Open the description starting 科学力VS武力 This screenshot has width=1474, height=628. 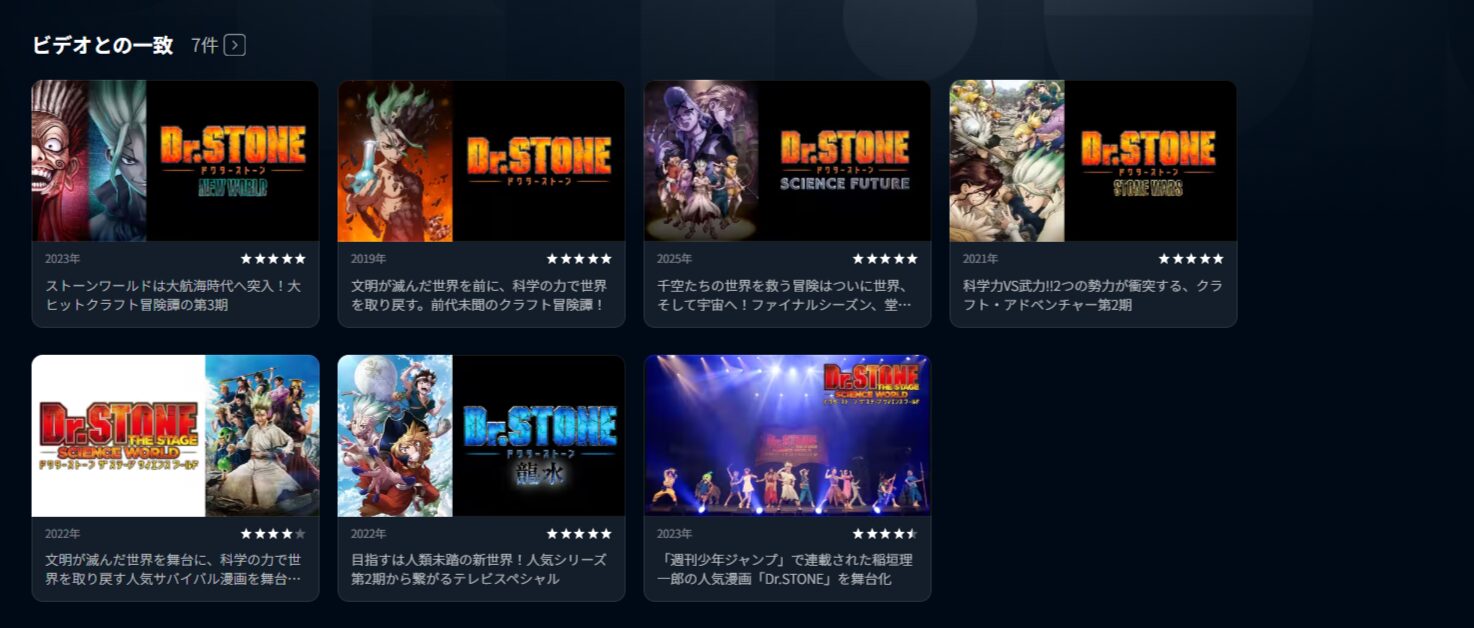coord(1092,295)
